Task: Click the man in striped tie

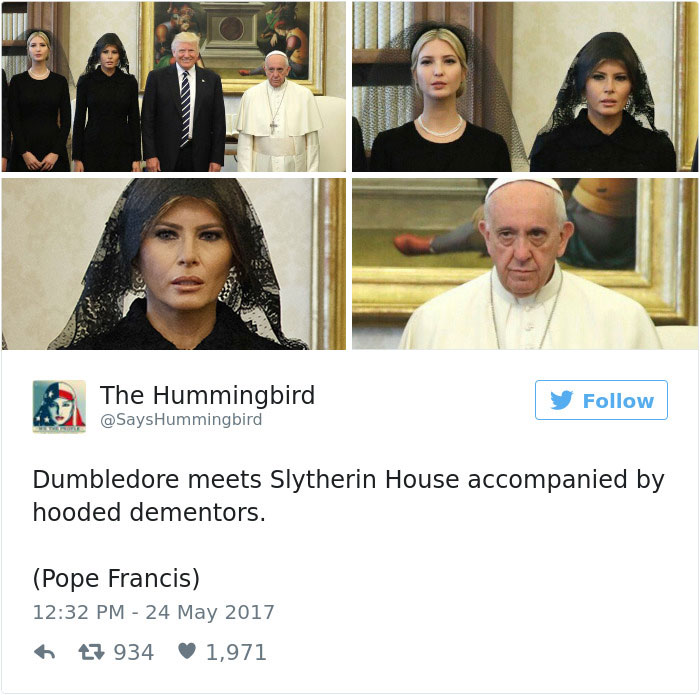Action: (184, 103)
